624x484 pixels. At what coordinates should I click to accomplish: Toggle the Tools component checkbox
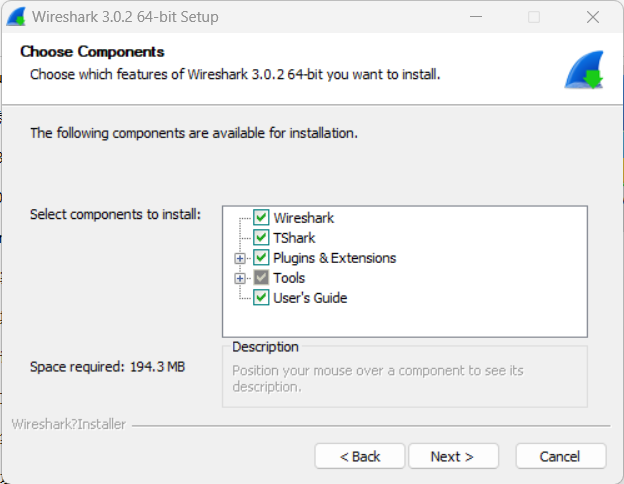click(x=261, y=278)
